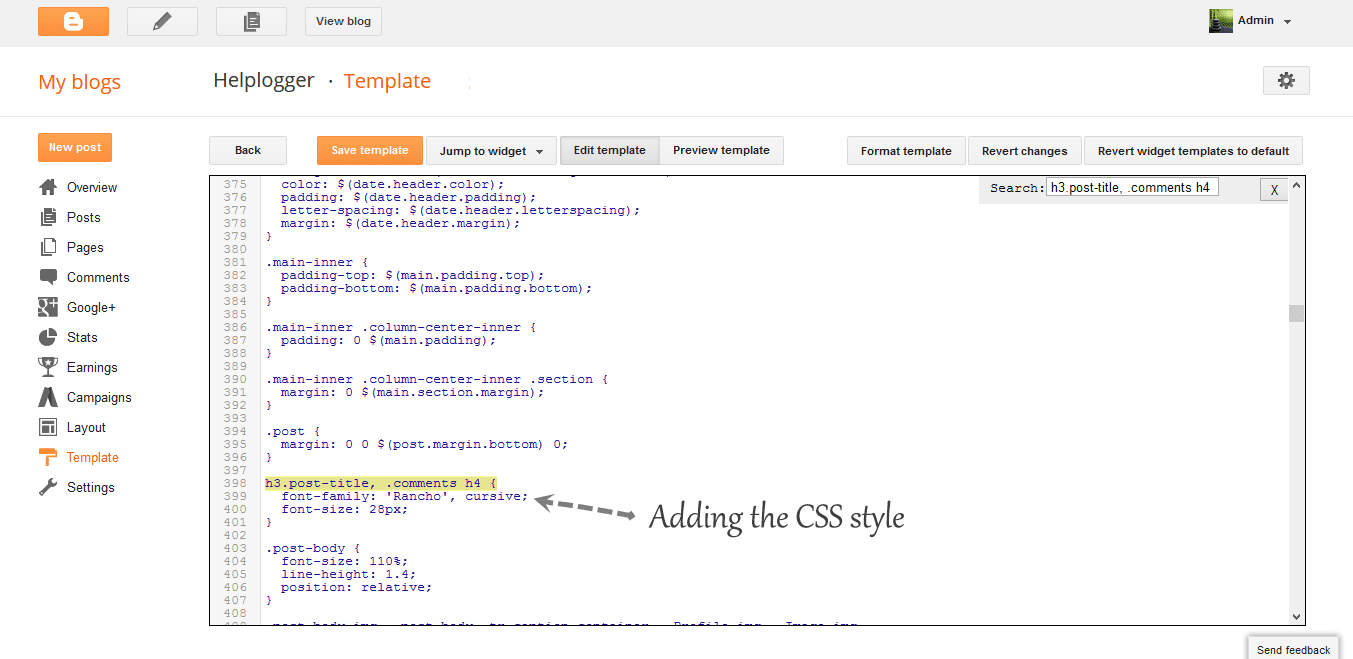Open Campaigns sidebar item

pyautogui.click(x=99, y=397)
